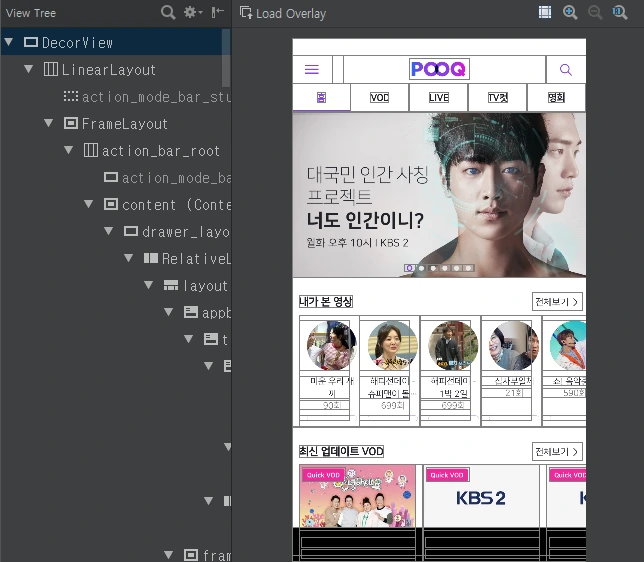Collapse the FrameLayout tree node
644x562 pixels.
(x=48, y=123)
